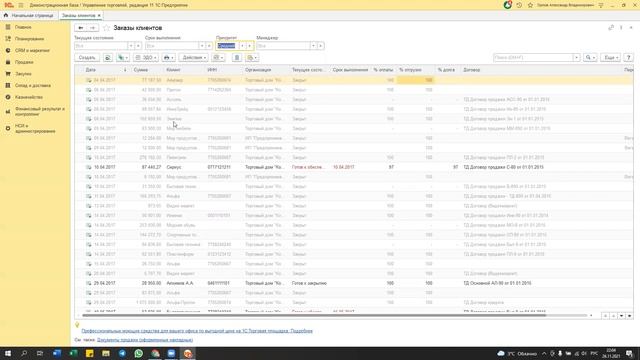Add Заказы клиентов to favorites with star
The width and height of the screenshot is (640, 360).
coord(107,28)
